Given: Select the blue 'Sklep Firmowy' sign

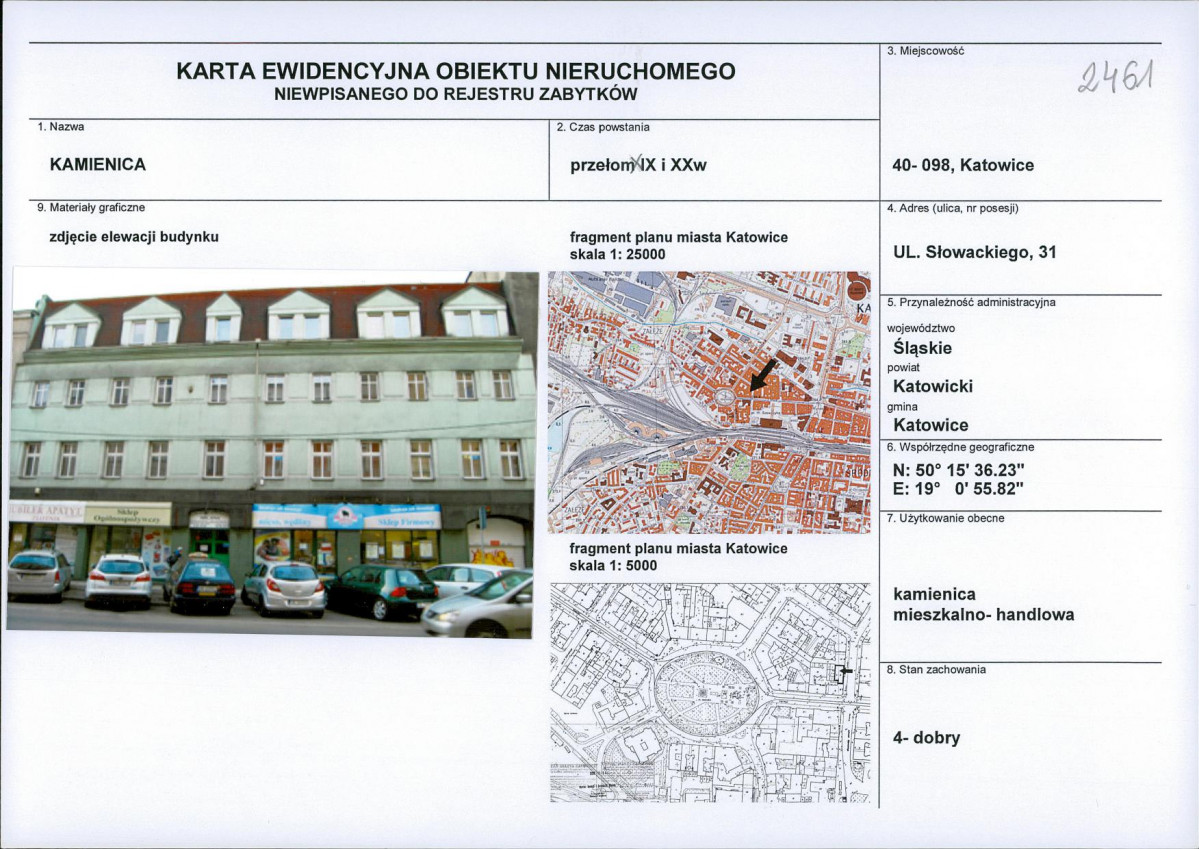Looking at the screenshot, I should [406, 520].
